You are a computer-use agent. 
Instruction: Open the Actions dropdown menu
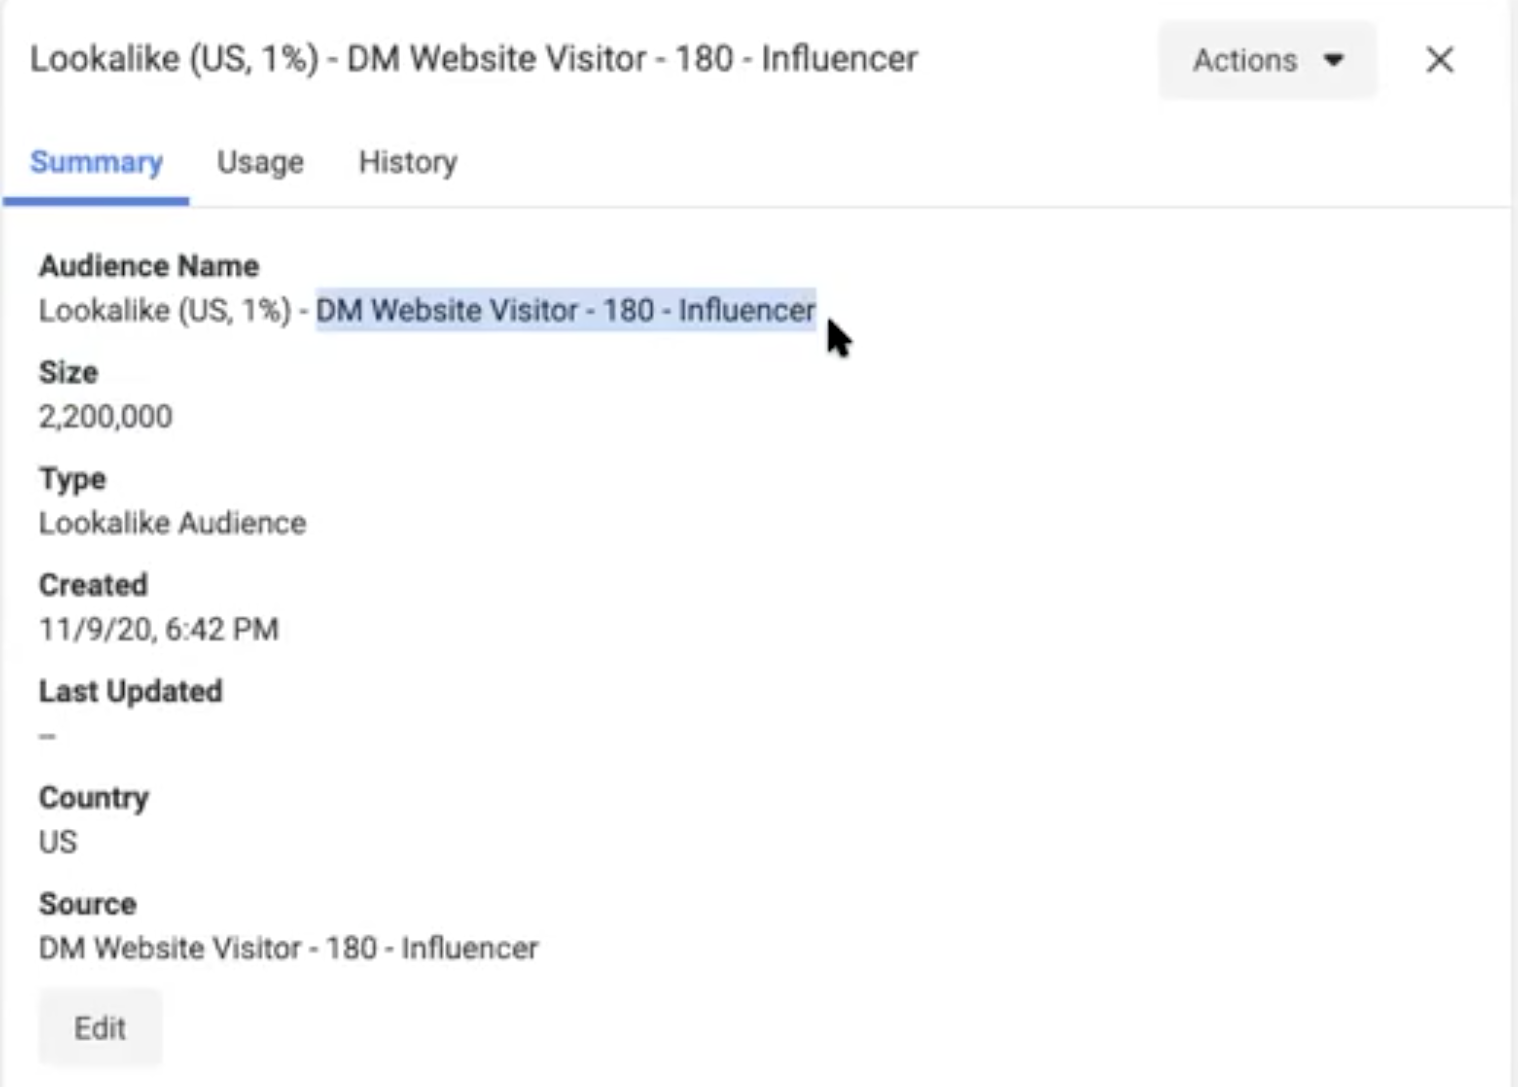click(x=1265, y=60)
